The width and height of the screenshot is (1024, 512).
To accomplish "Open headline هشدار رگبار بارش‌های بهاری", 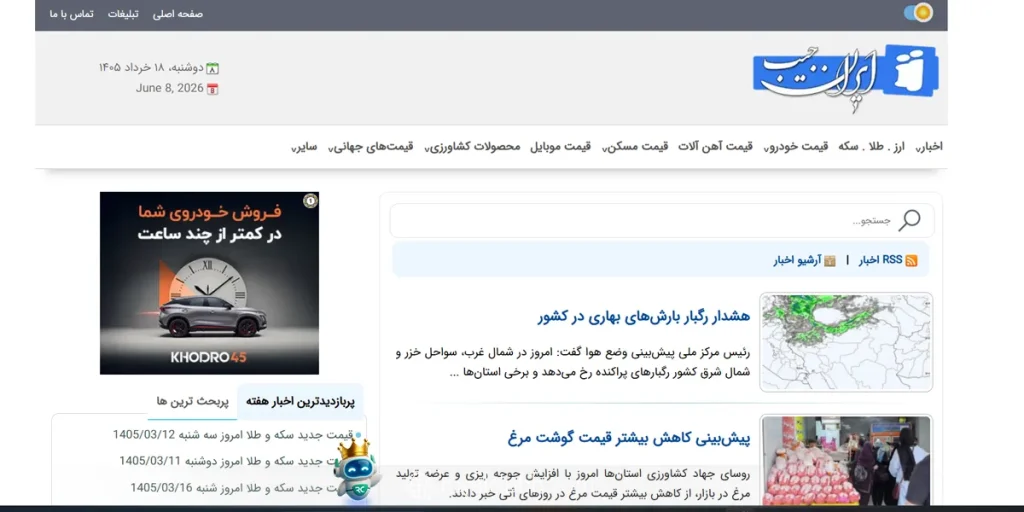I will pos(644,317).
